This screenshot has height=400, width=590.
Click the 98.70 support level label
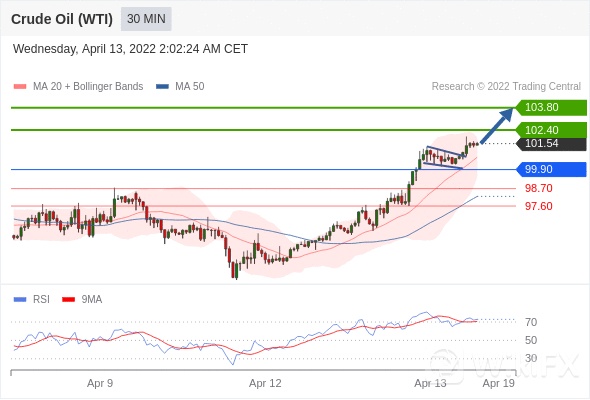(x=539, y=188)
